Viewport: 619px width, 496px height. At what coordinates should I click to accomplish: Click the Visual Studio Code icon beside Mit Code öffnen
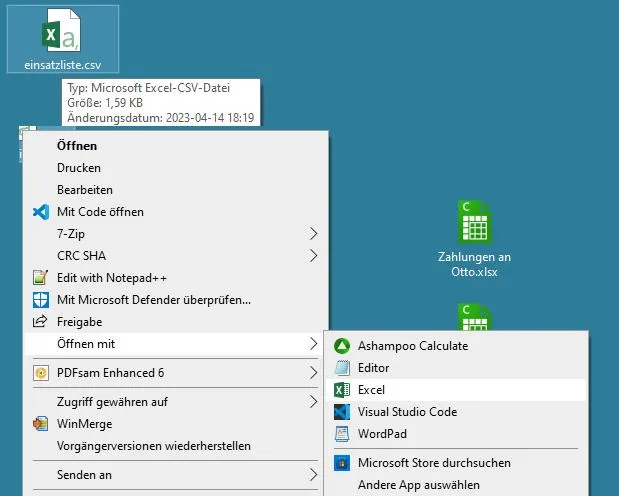41,212
